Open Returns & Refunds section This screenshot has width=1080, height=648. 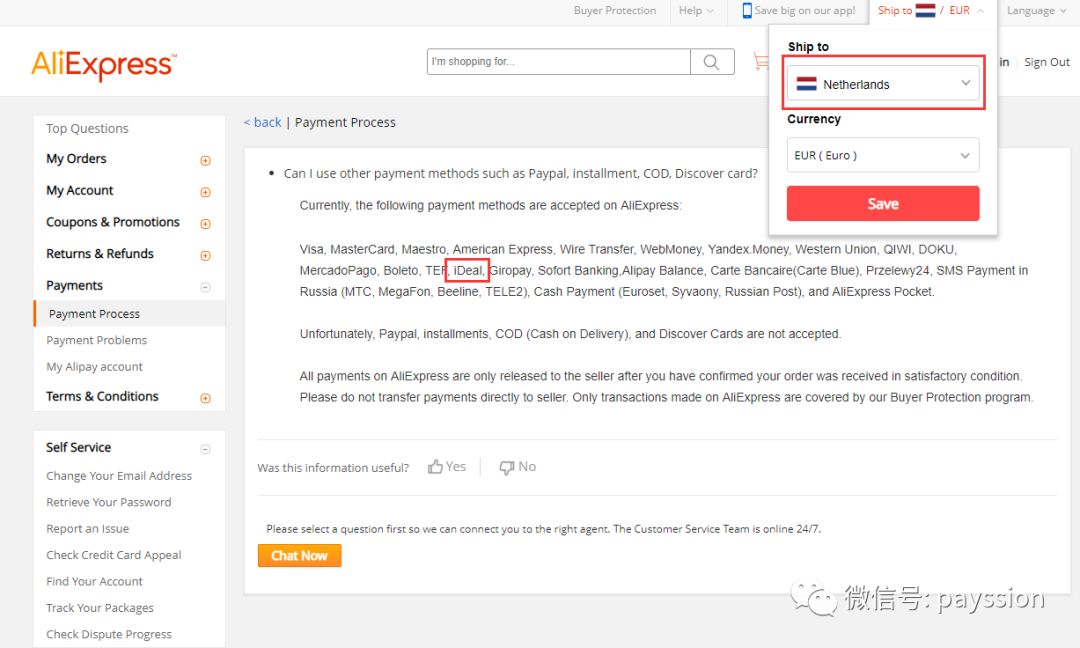pos(100,254)
